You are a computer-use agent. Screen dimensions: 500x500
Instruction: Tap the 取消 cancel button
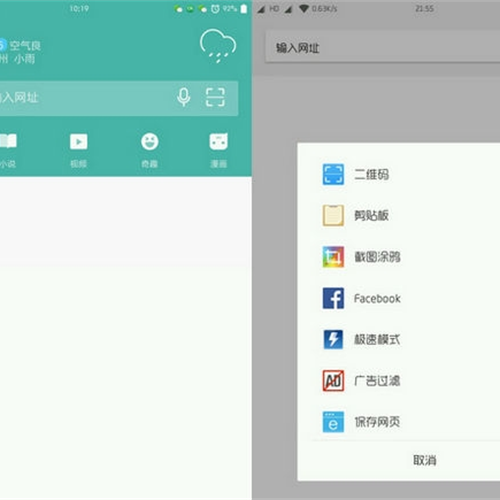click(425, 460)
